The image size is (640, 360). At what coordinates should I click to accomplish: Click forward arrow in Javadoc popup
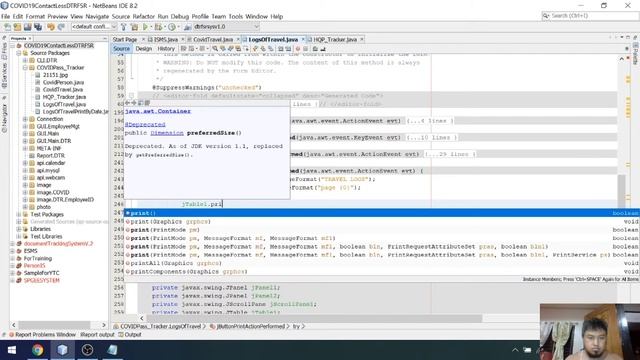pyautogui.click(x=133, y=103)
